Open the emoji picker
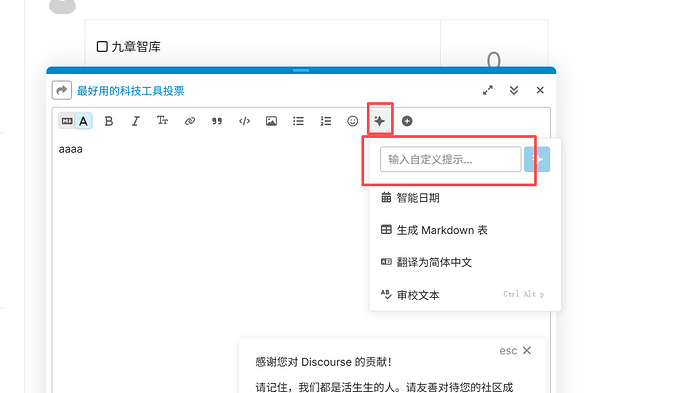Image resolution: width=690 pixels, height=393 pixels. (352, 121)
